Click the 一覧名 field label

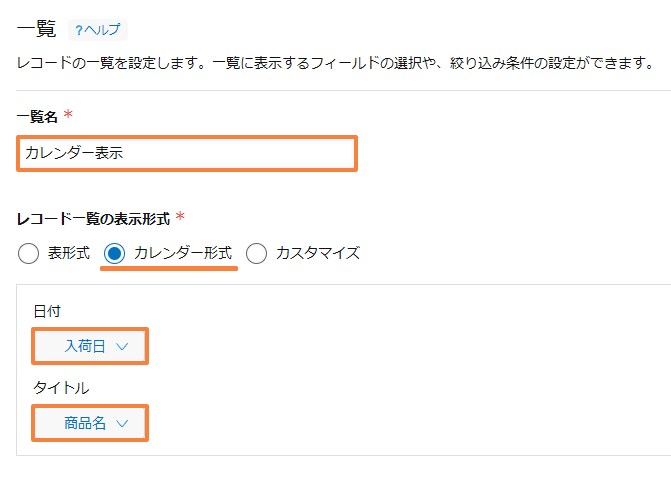[x=37, y=116]
